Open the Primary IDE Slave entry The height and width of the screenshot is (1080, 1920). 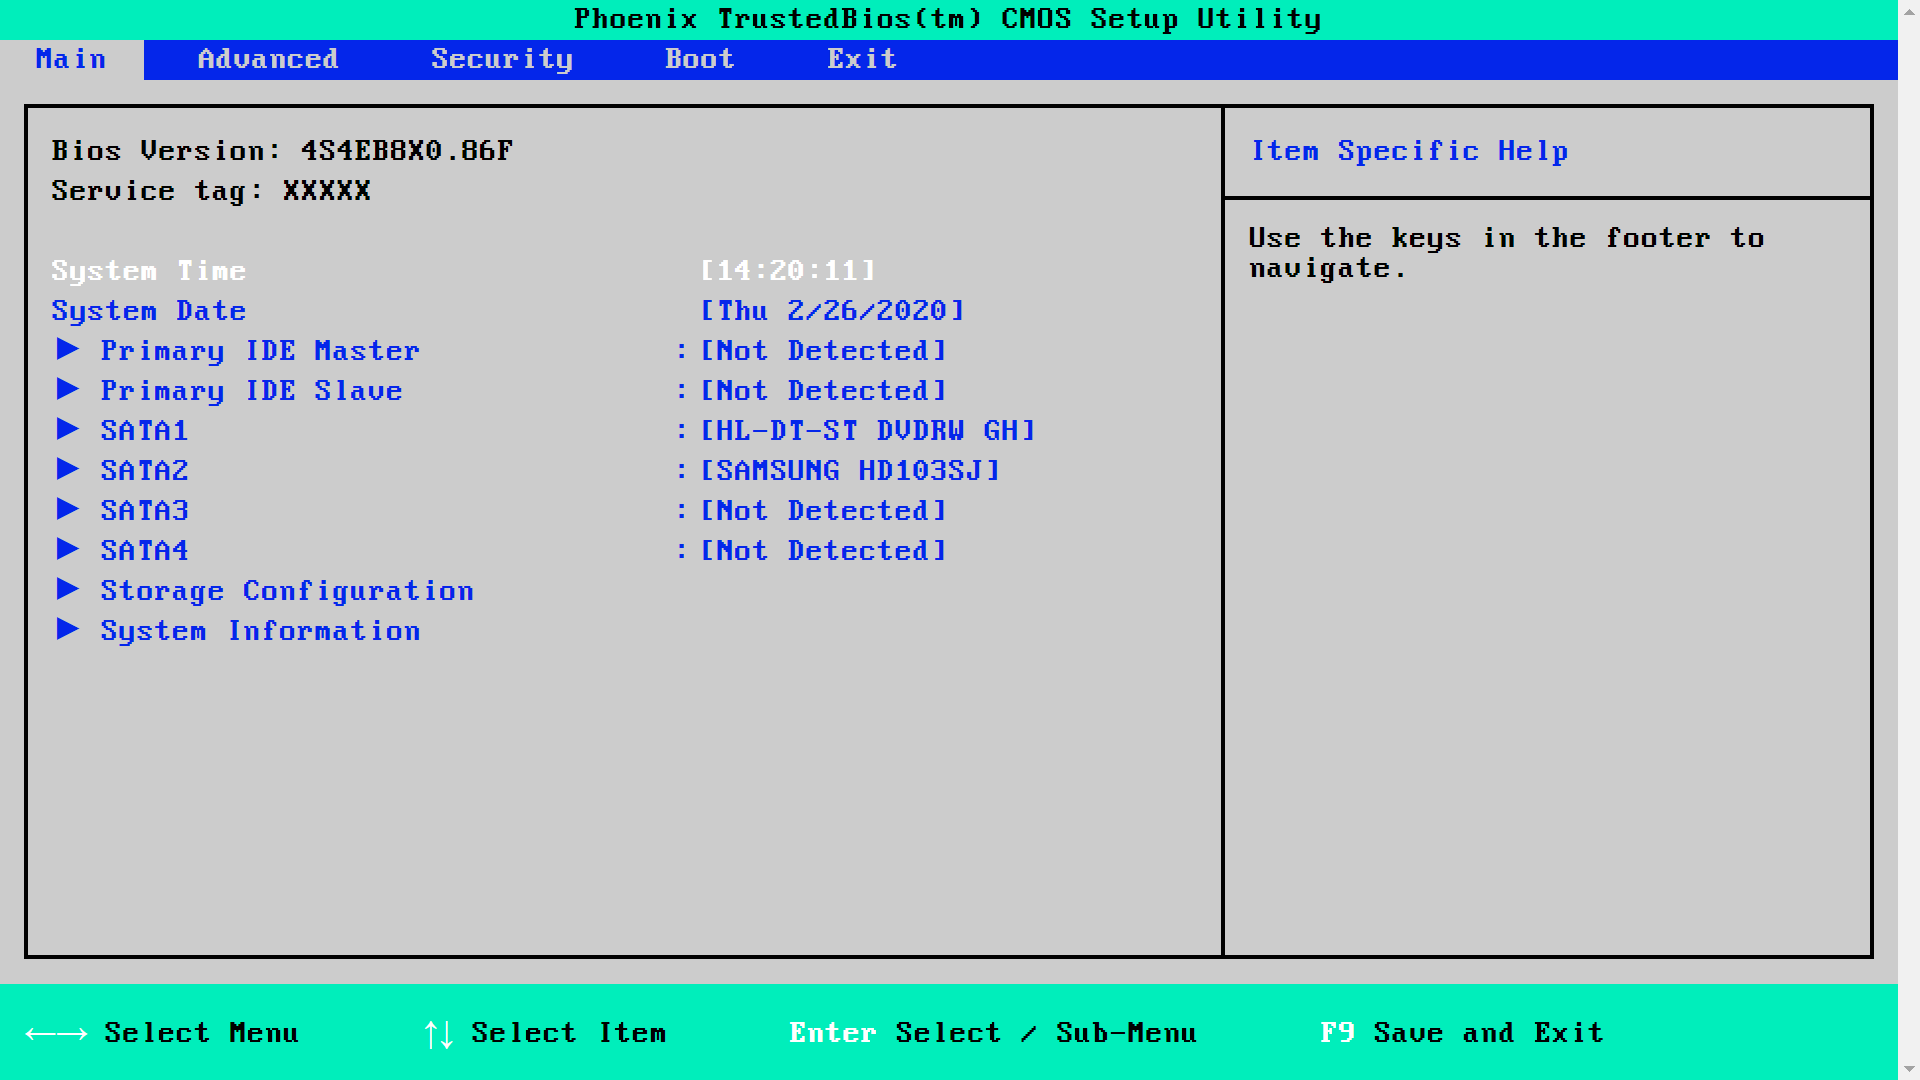(251, 391)
